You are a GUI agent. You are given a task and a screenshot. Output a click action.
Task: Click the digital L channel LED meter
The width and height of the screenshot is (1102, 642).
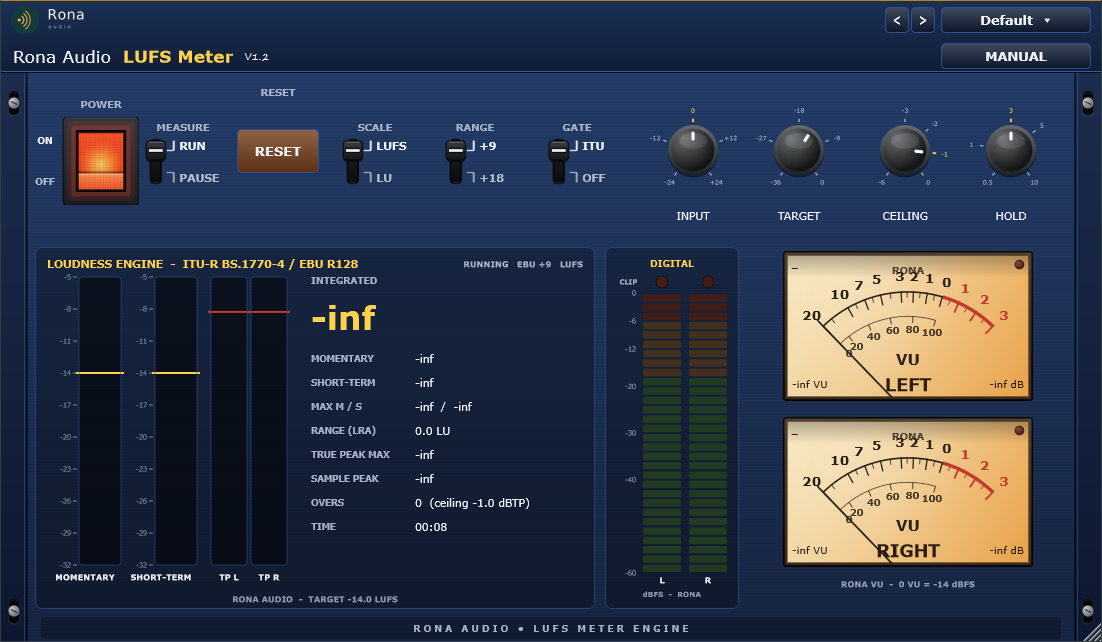point(662,433)
